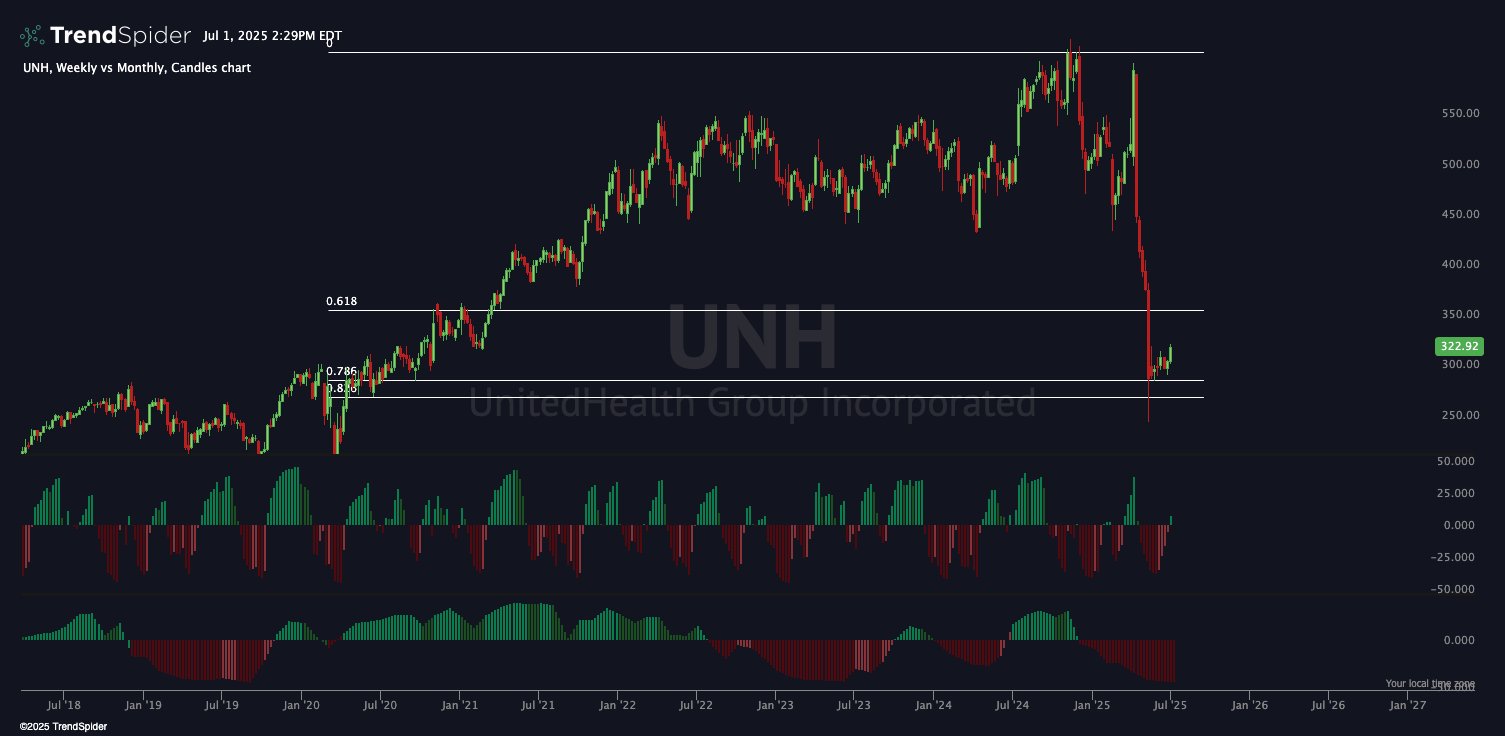Screen dimensions: 1505x736
Task: Click the Jan '19 date axis label
Action: click(142, 705)
